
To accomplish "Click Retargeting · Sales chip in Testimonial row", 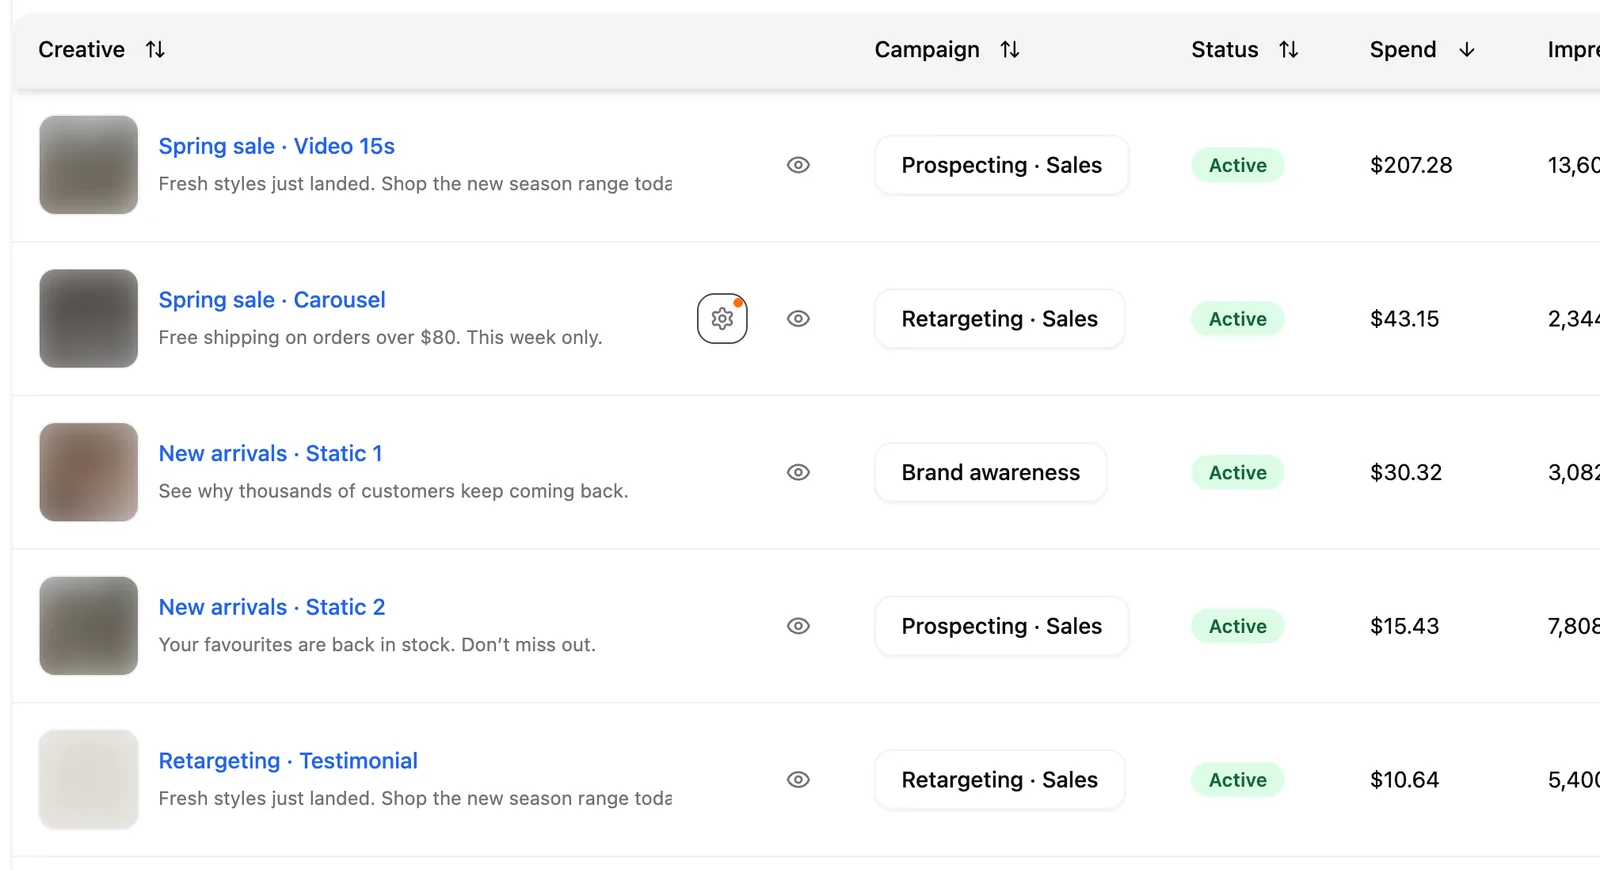I will [999, 779].
